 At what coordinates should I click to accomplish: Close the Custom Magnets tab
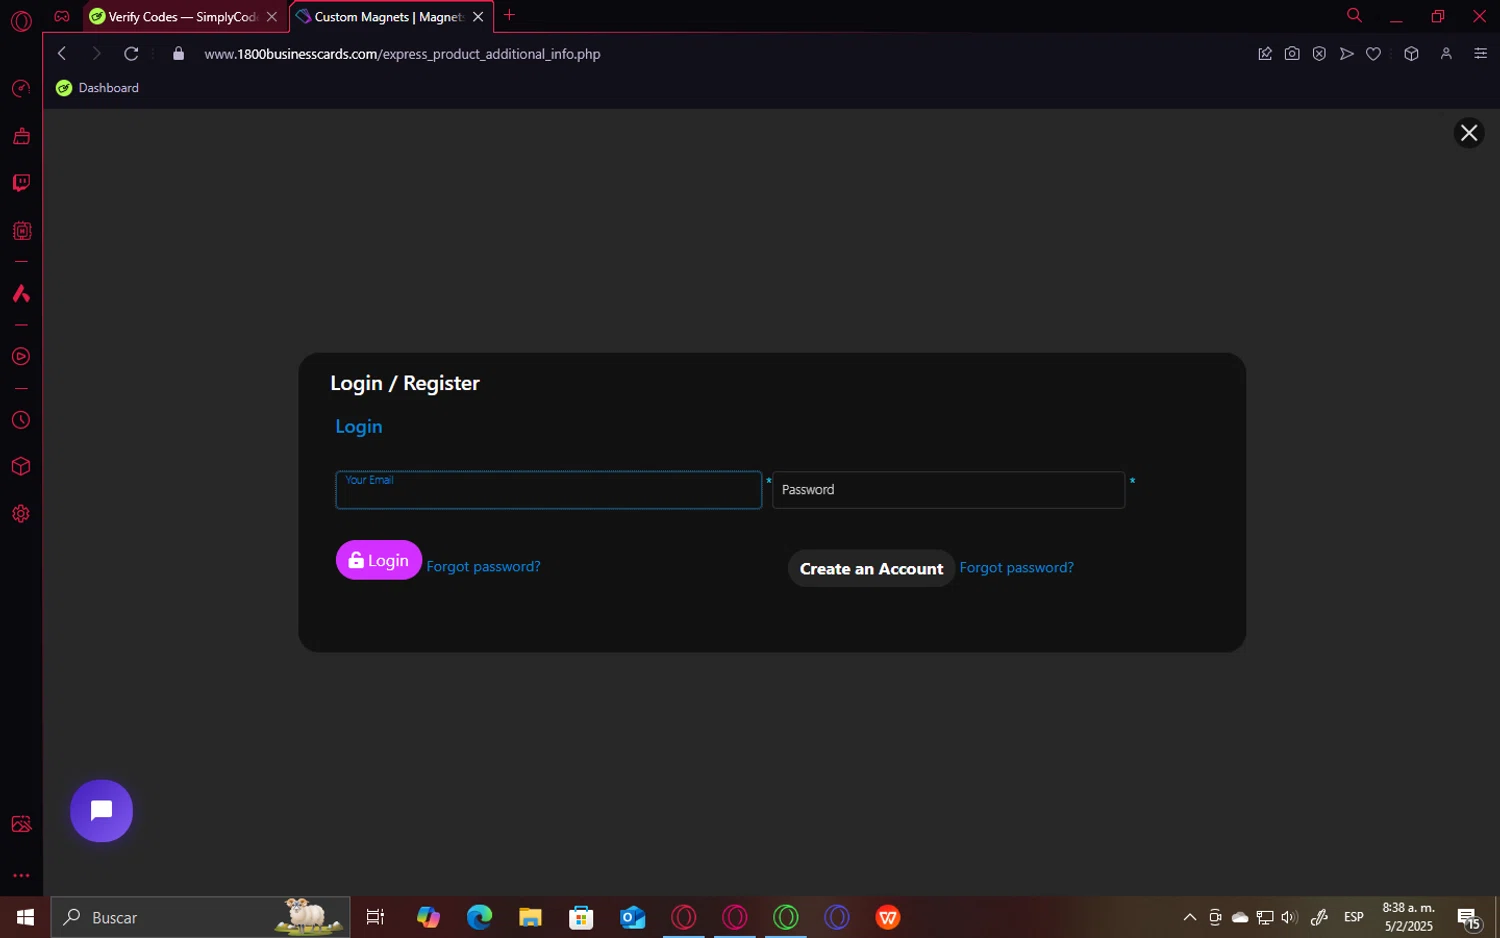click(x=478, y=17)
